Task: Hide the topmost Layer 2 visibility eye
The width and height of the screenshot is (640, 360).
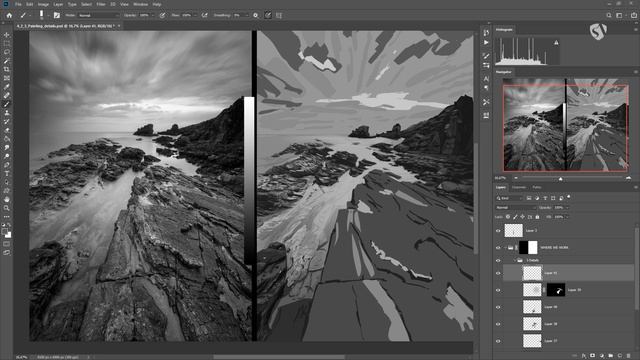Action: click(x=498, y=231)
